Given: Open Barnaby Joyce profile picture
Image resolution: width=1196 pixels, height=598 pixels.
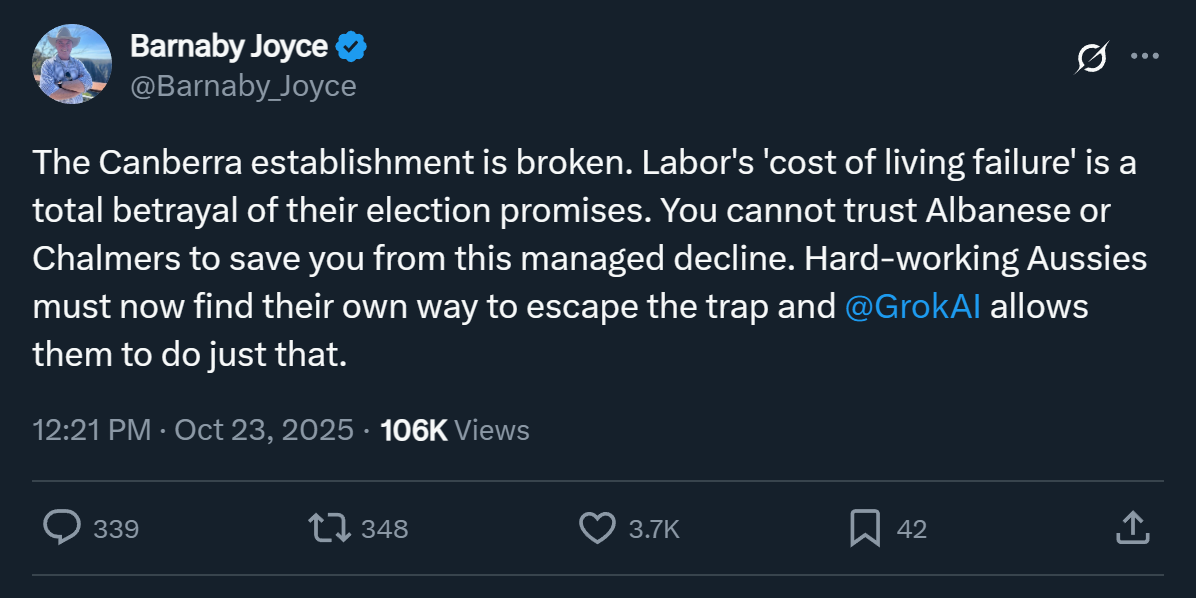Looking at the screenshot, I should (70, 64).
